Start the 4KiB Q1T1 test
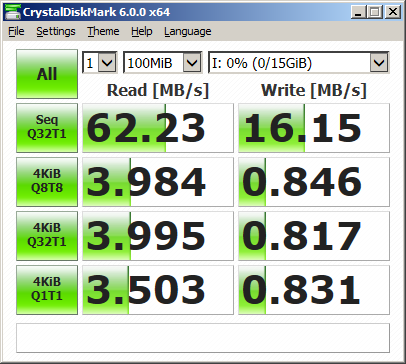This screenshot has height=364, width=406. [x=47, y=290]
